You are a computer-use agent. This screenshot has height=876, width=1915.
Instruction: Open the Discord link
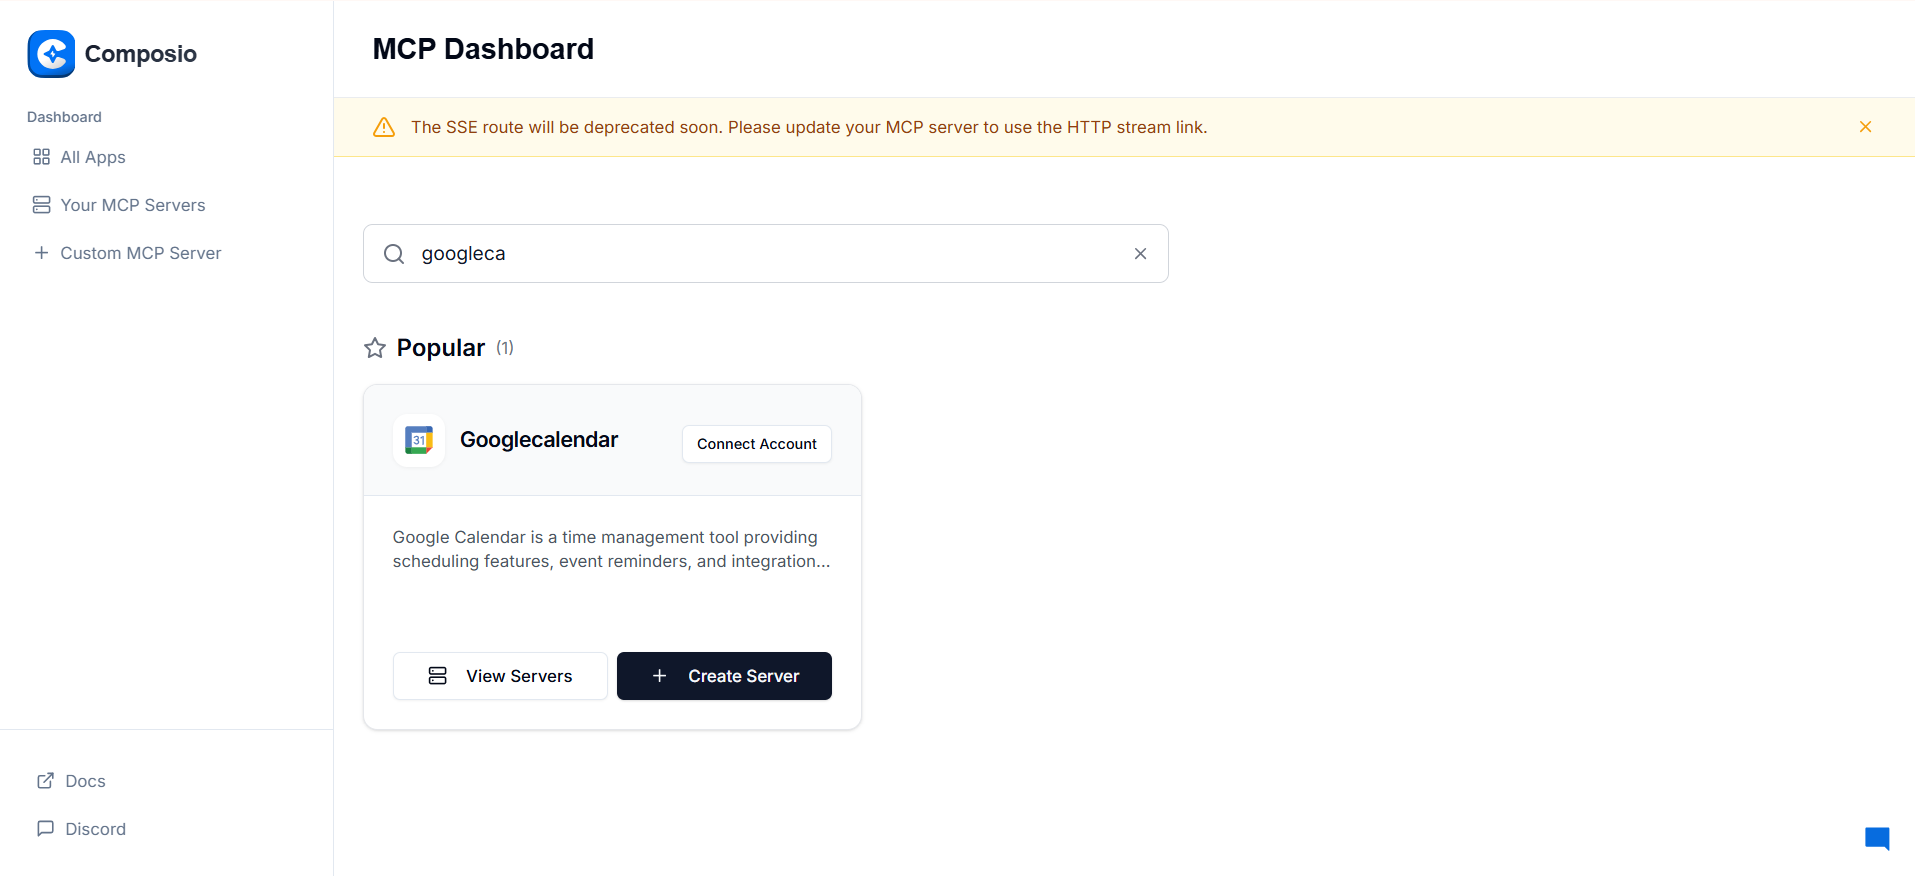coord(94,829)
